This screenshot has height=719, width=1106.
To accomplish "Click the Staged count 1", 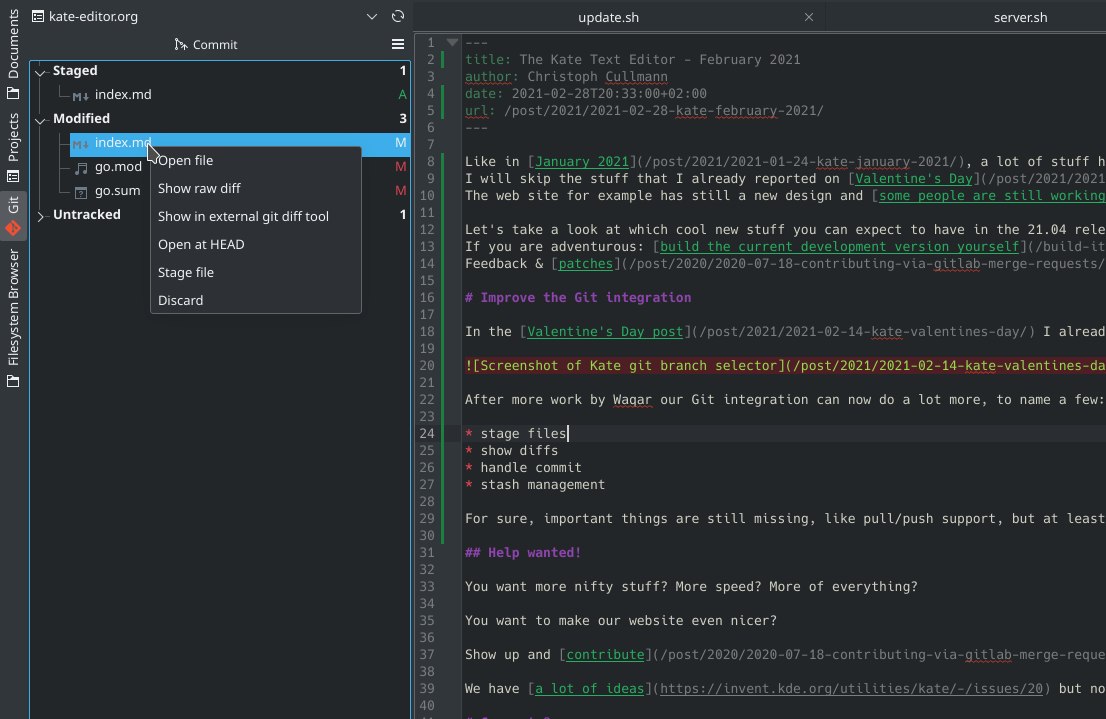I will (403, 71).
